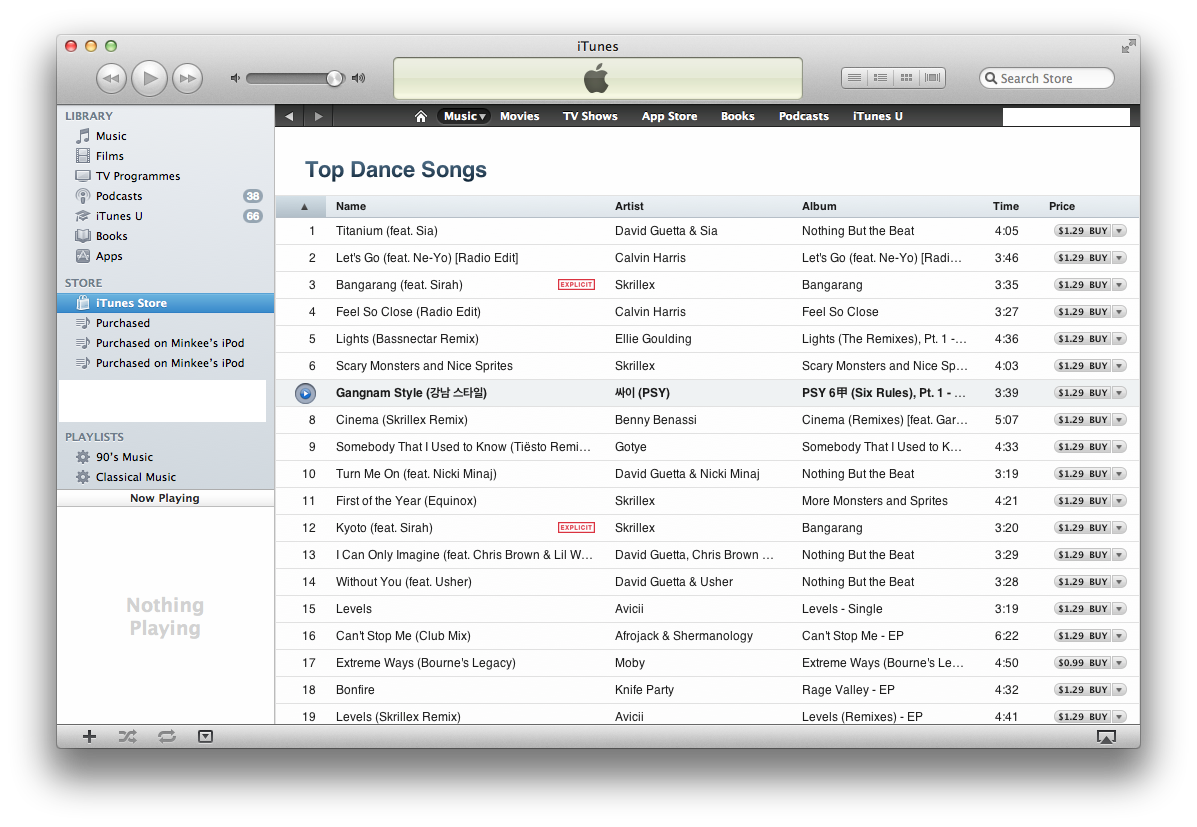Click the low volume speaker icon
Image resolution: width=1197 pixels, height=827 pixels.
(235, 78)
